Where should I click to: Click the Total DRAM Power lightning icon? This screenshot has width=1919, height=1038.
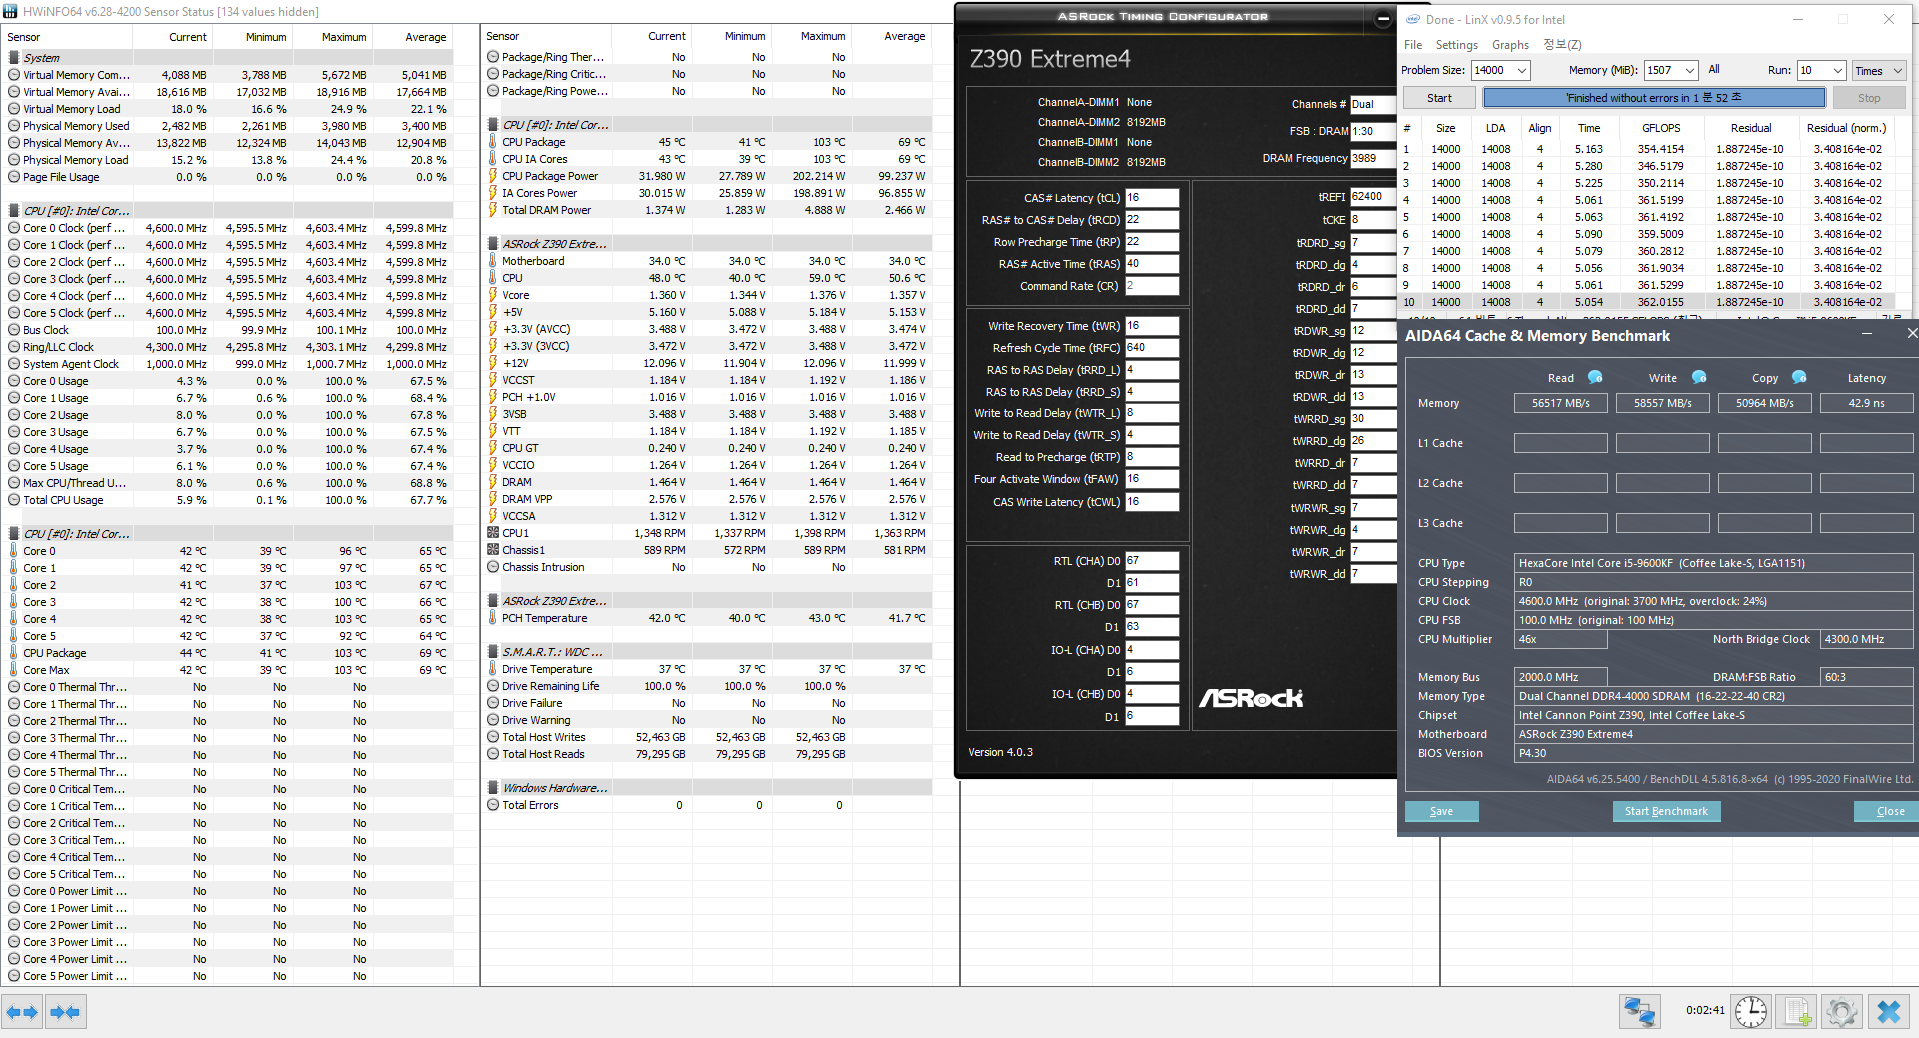coord(493,210)
